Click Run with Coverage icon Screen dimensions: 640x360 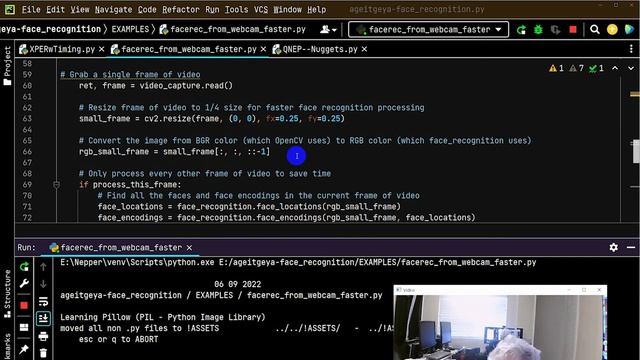(556, 30)
